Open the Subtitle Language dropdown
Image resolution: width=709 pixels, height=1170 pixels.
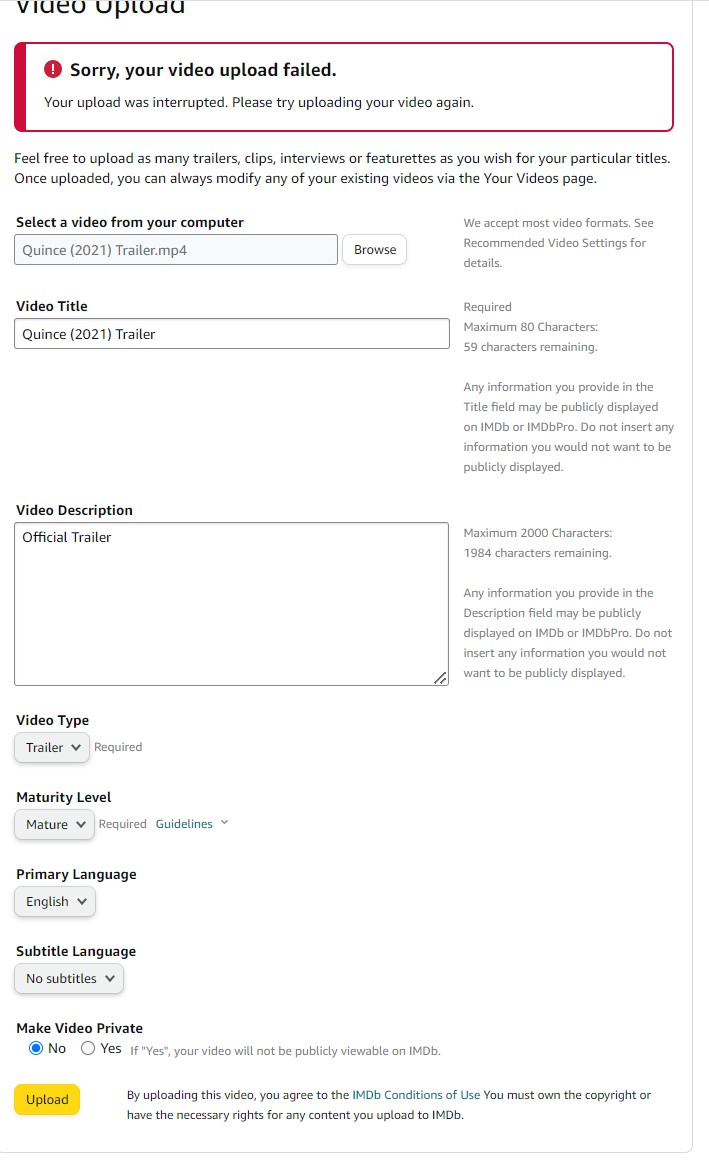[69, 978]
